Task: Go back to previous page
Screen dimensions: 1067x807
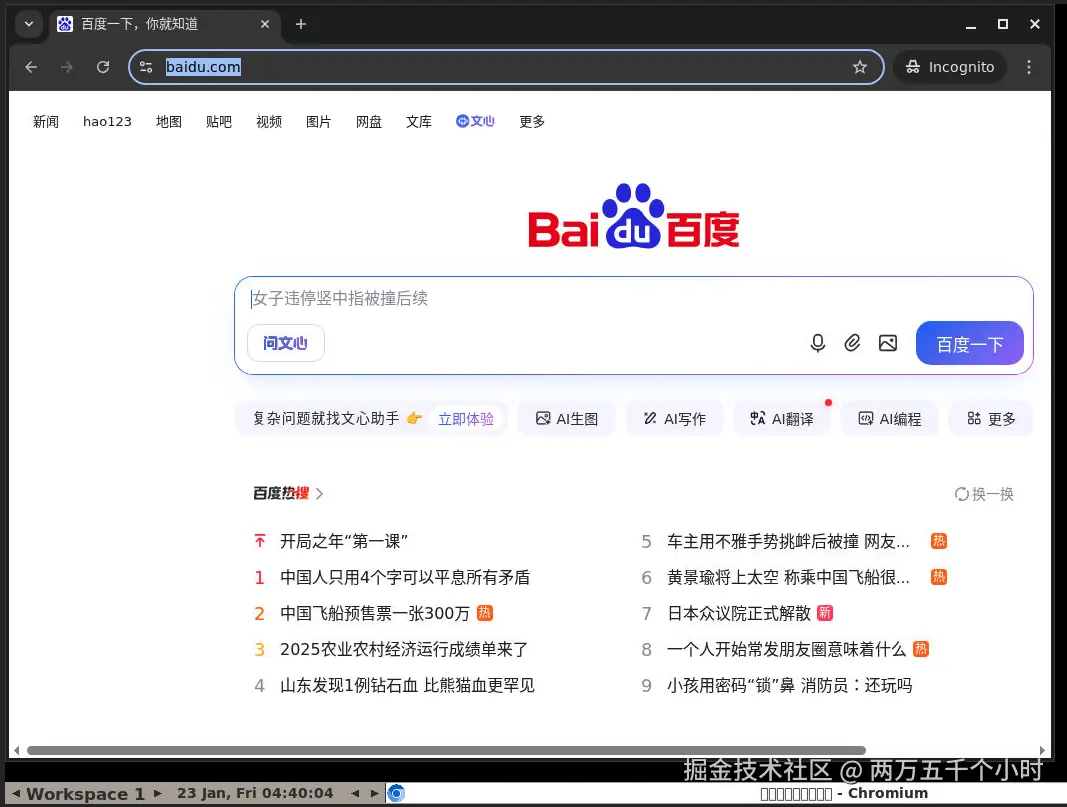Action: point(31,67)
